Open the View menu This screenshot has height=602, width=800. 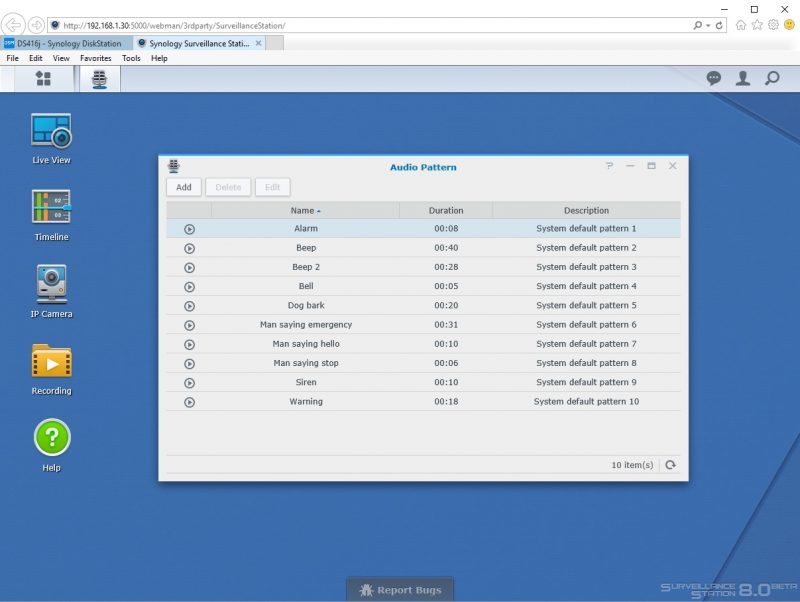(x=61, y=58)
